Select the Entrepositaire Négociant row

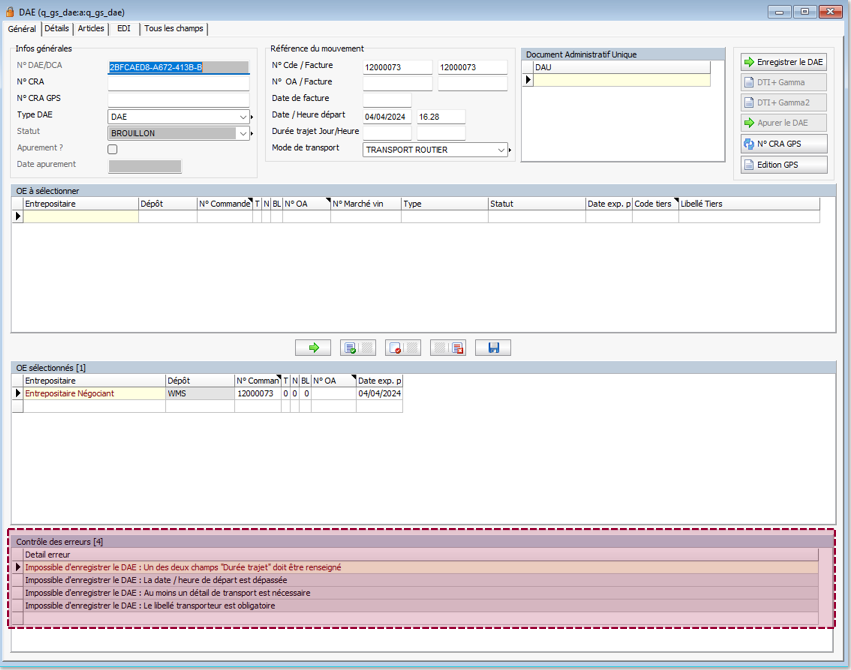(93, 394)
